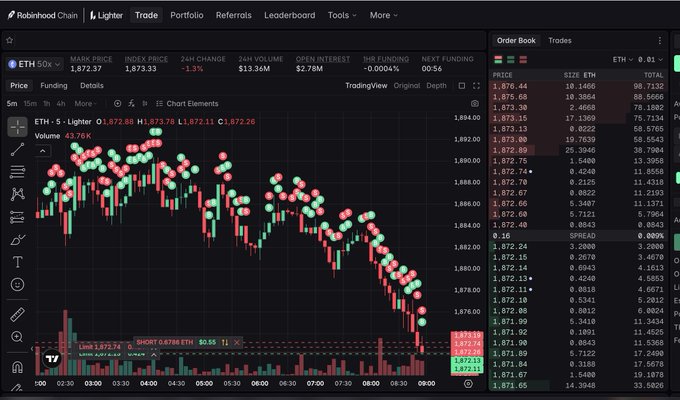
Task: Select the Price chart tab
Action: [19, 85]
